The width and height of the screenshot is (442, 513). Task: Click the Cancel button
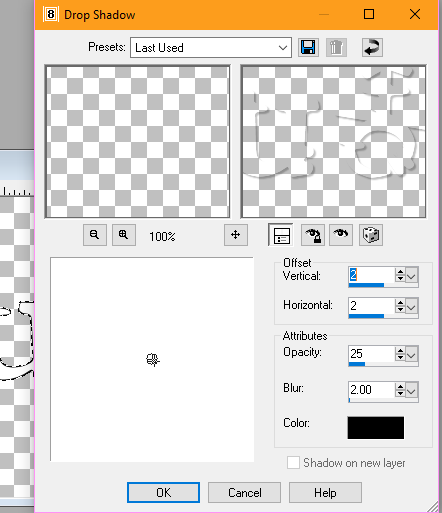pos(244,492)
